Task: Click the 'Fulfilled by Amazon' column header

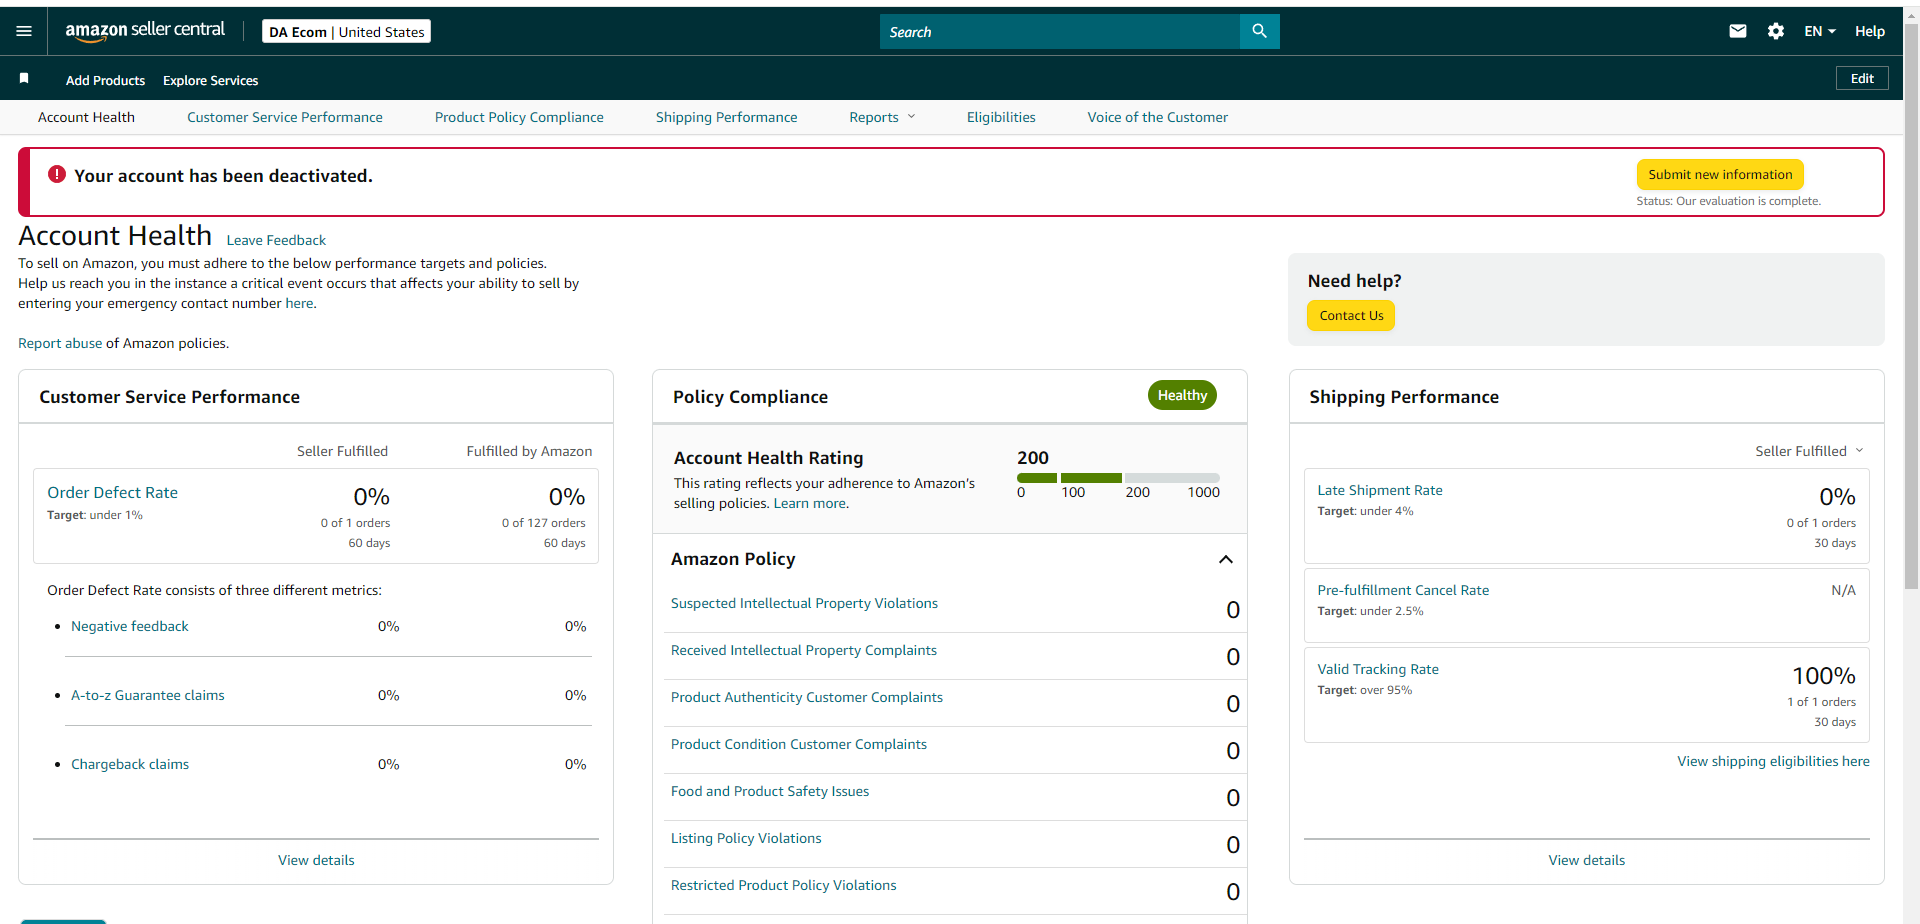Action: point(529,451)
